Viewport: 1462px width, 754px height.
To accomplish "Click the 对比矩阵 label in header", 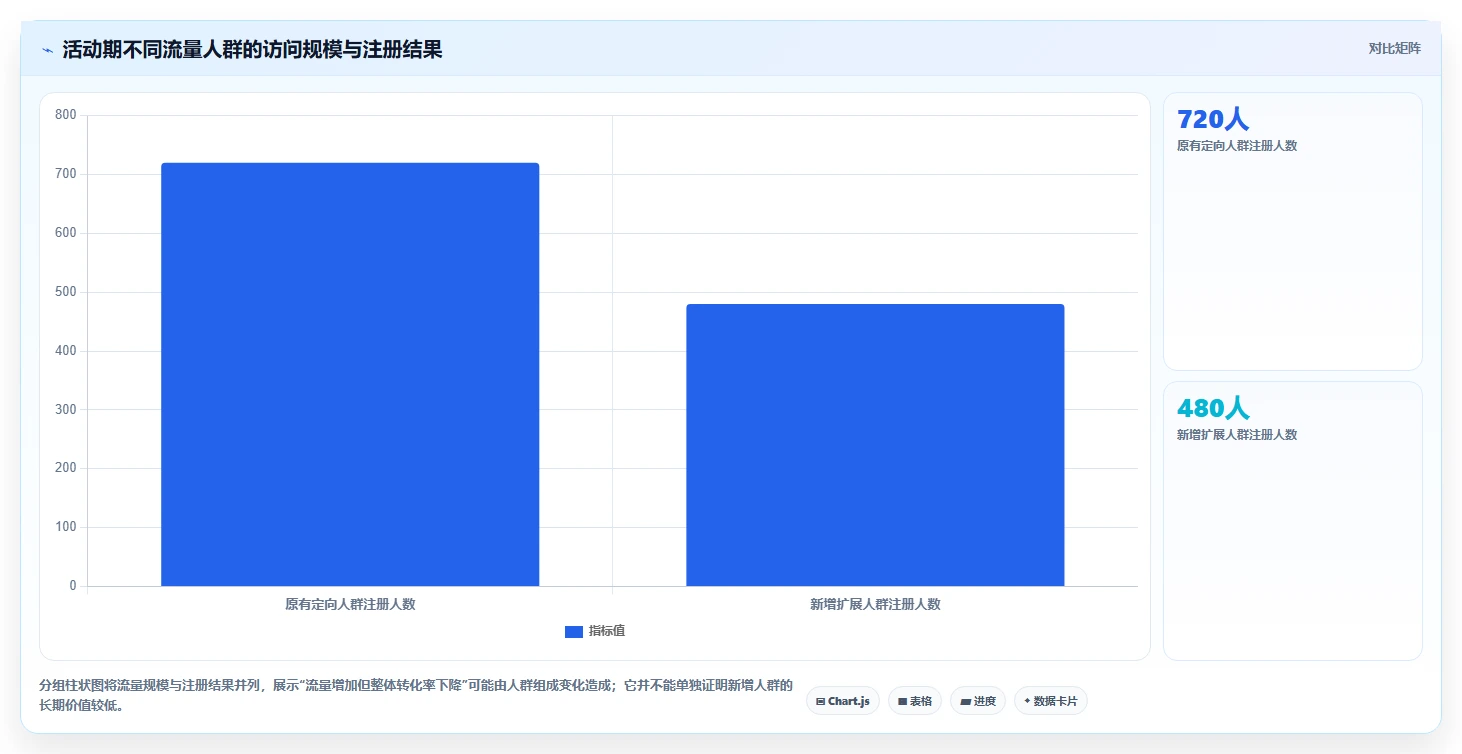I will click(1395, 49).
